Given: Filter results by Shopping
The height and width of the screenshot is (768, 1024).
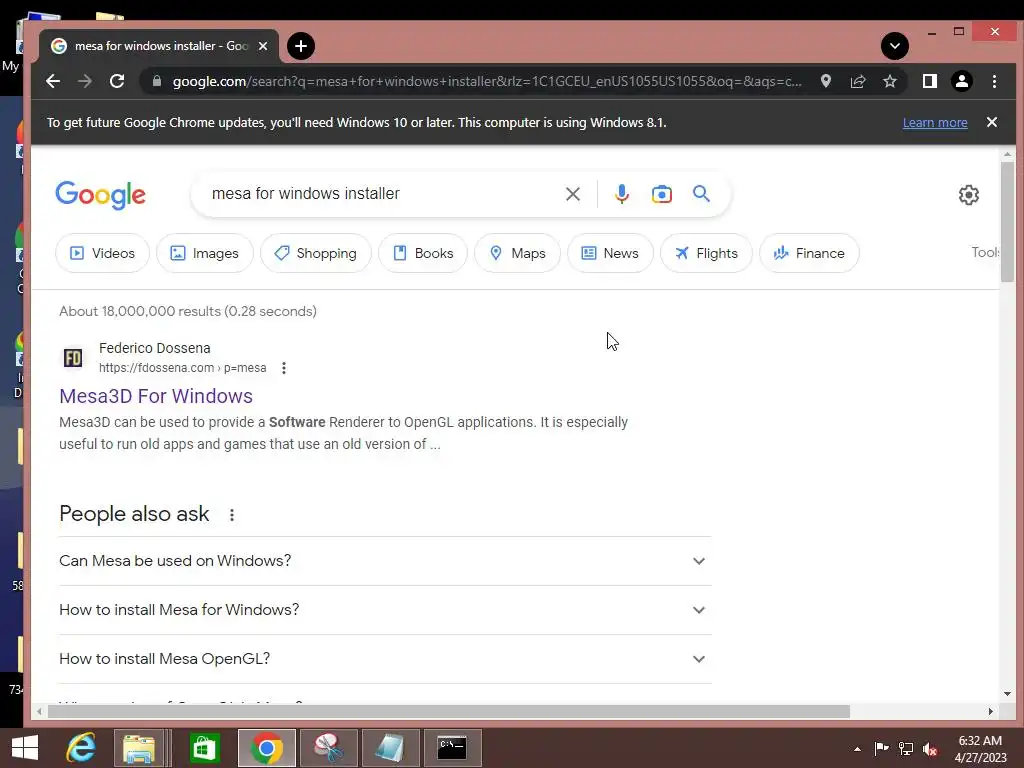Looking at the screenshot, I should (315, 253).
